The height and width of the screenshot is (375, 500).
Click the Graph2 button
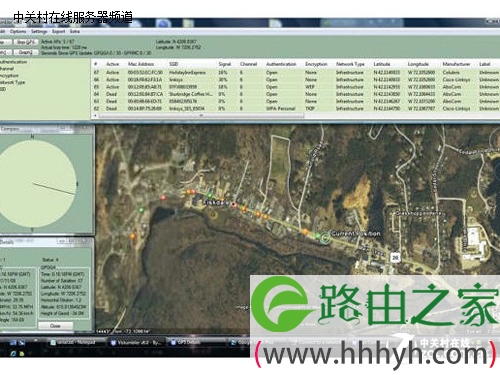pos(26,52)
